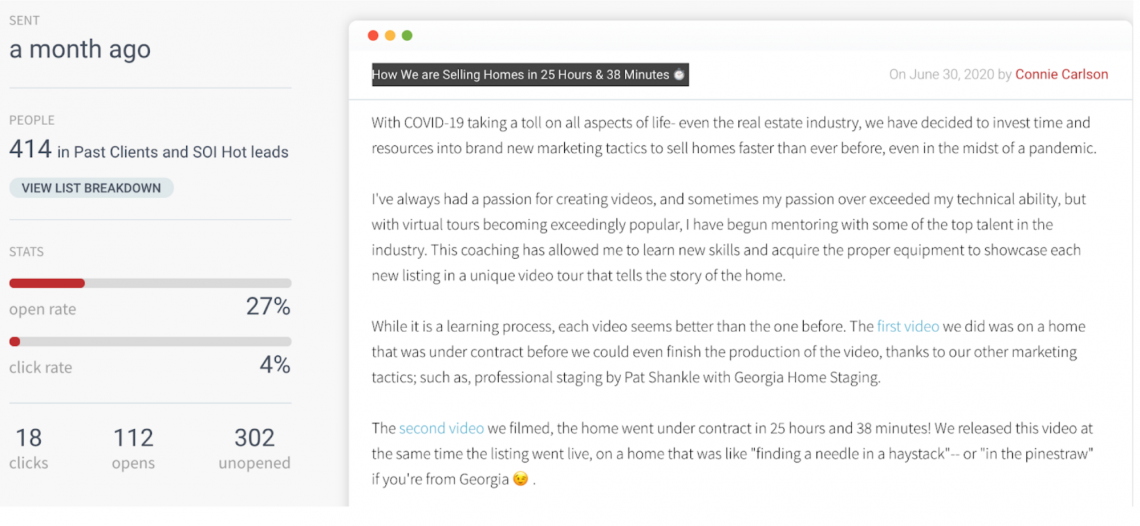The width and height of the screenshot is (1140, 526).
Task: Click the 414 people count
Action: 31,150
